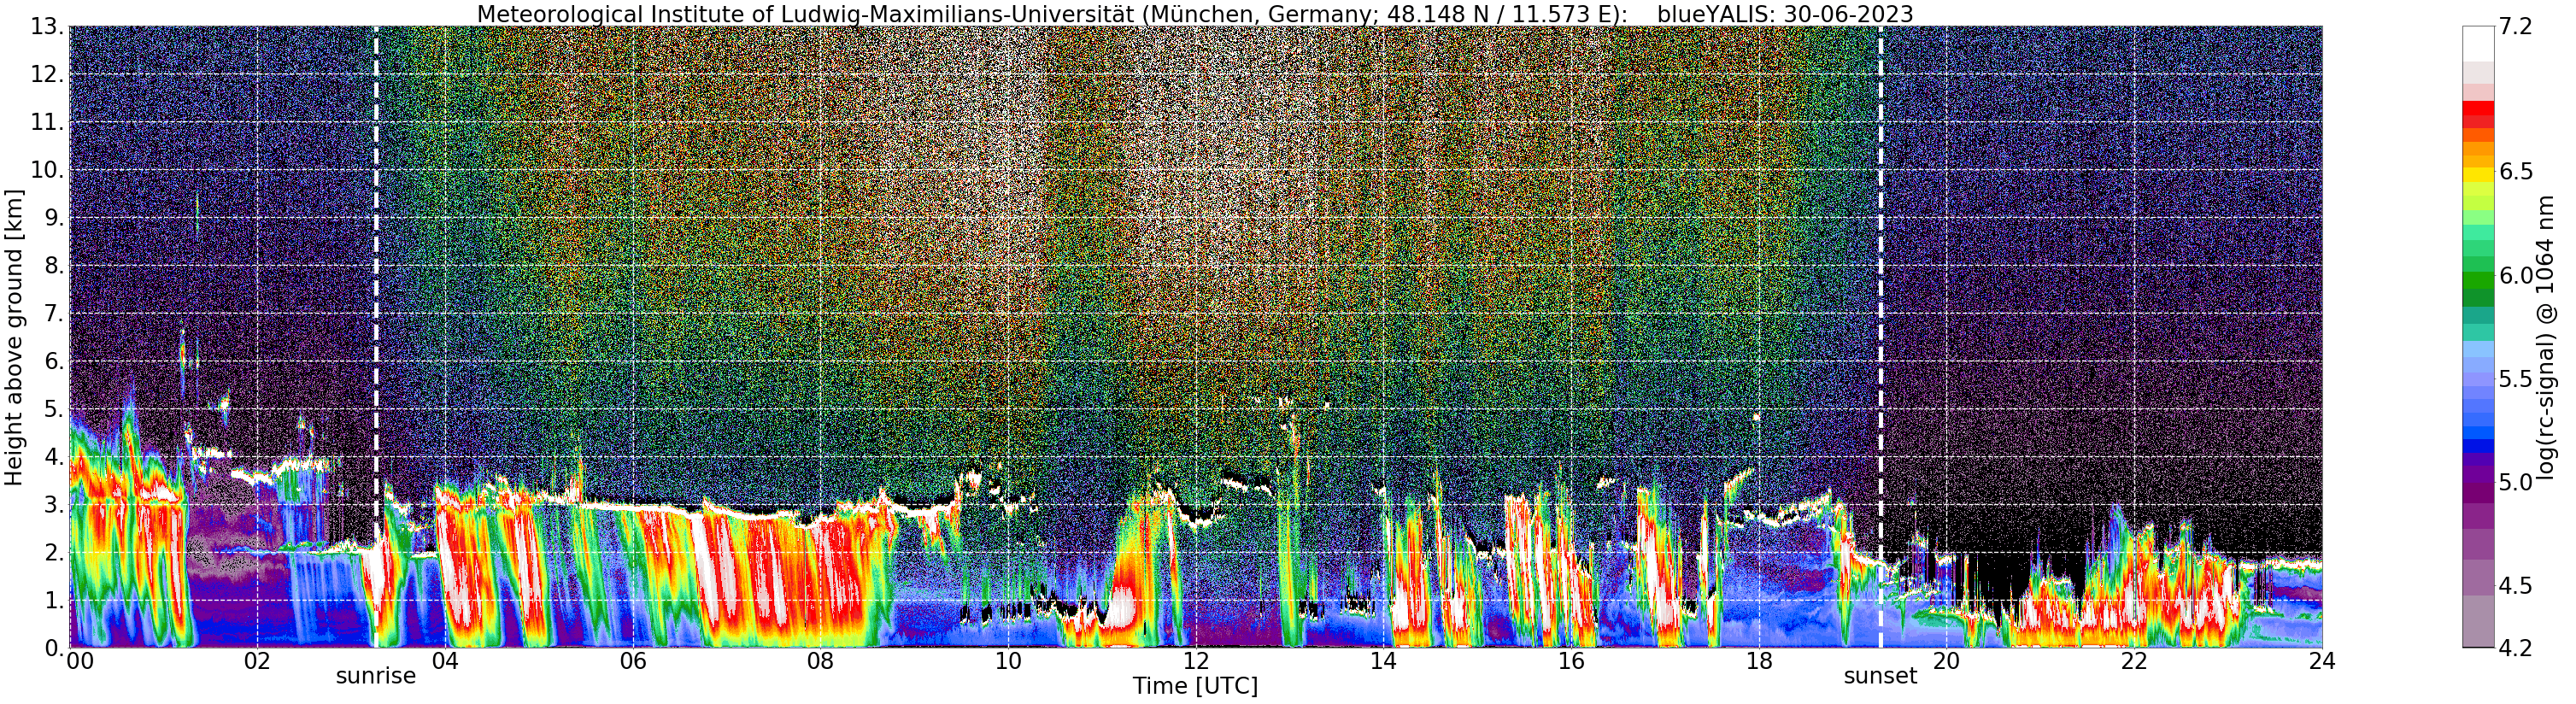Viewport: 2576px width, 704px height.
Task: Click the x-axis tick label '06'
Action: click(x=633, y=661)
